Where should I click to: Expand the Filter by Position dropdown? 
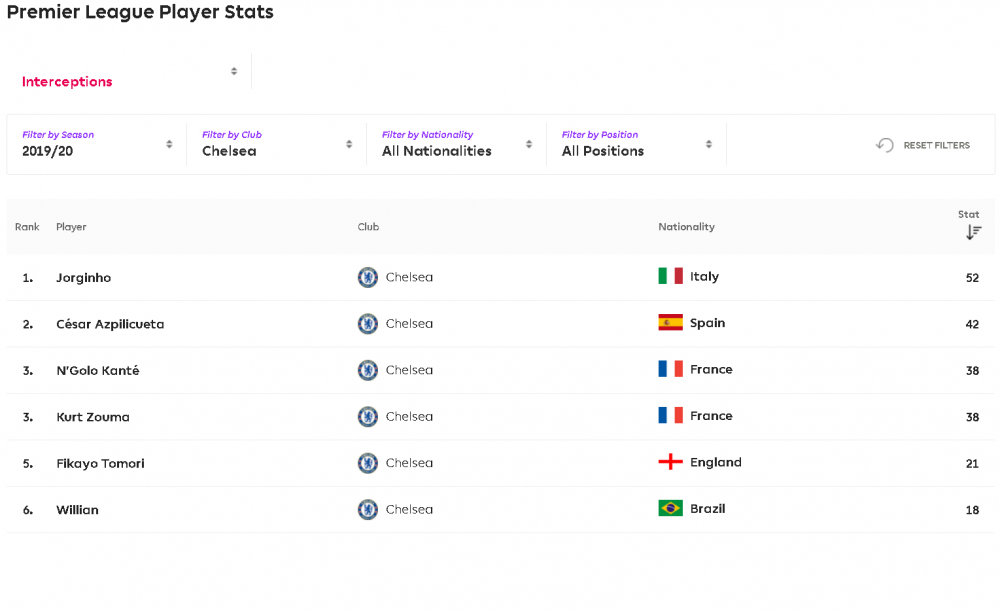636,144
